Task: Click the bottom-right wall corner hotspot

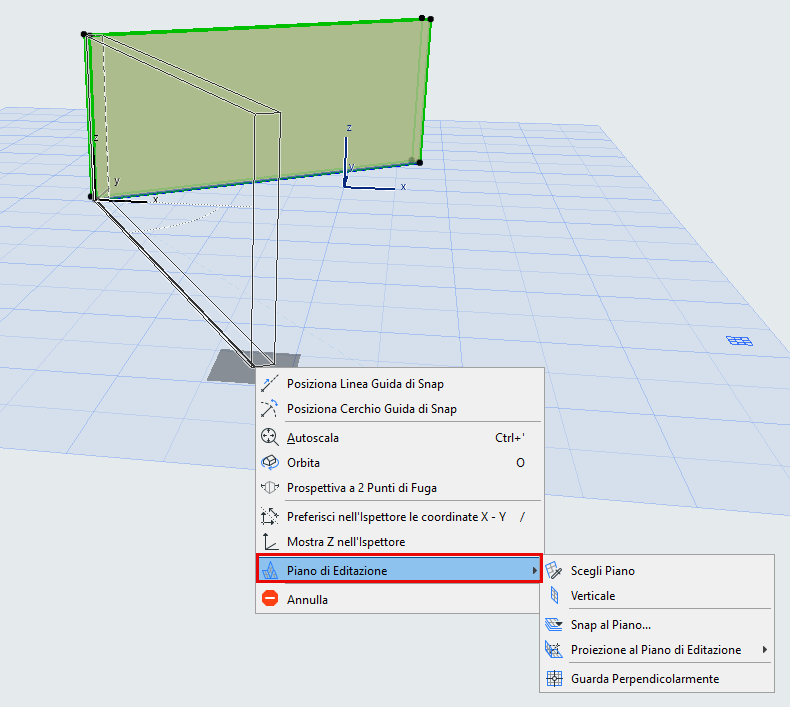Action: [x=420, y=162]
